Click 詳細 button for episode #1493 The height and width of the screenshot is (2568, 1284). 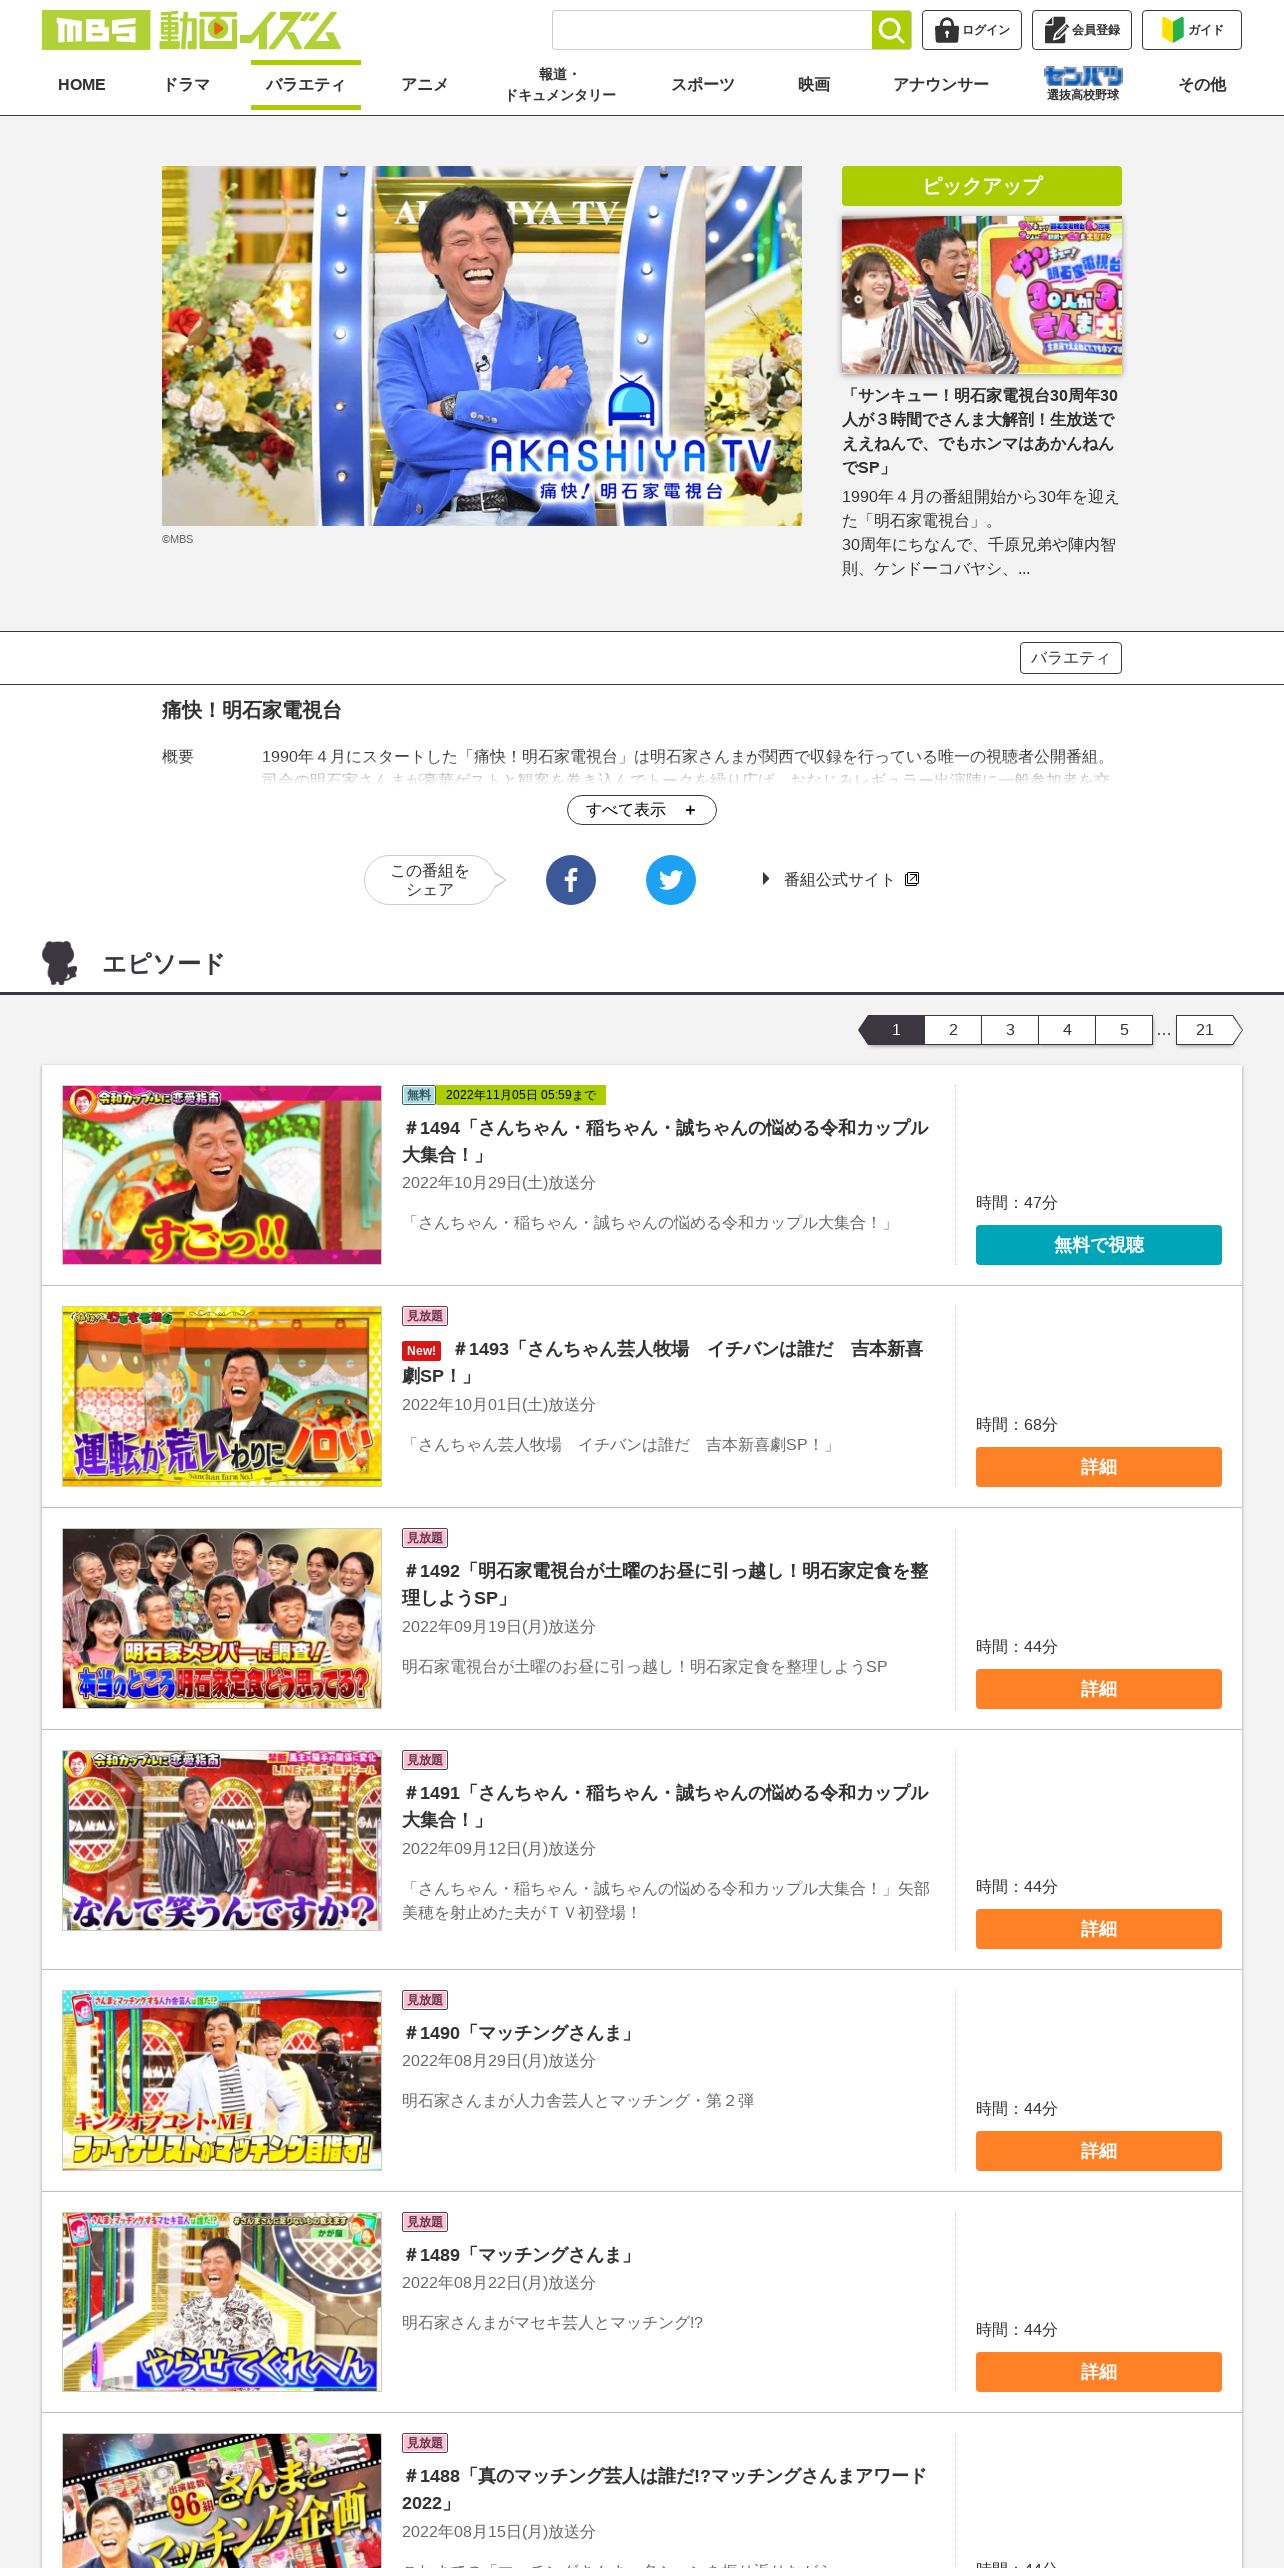[1099, 1467]
